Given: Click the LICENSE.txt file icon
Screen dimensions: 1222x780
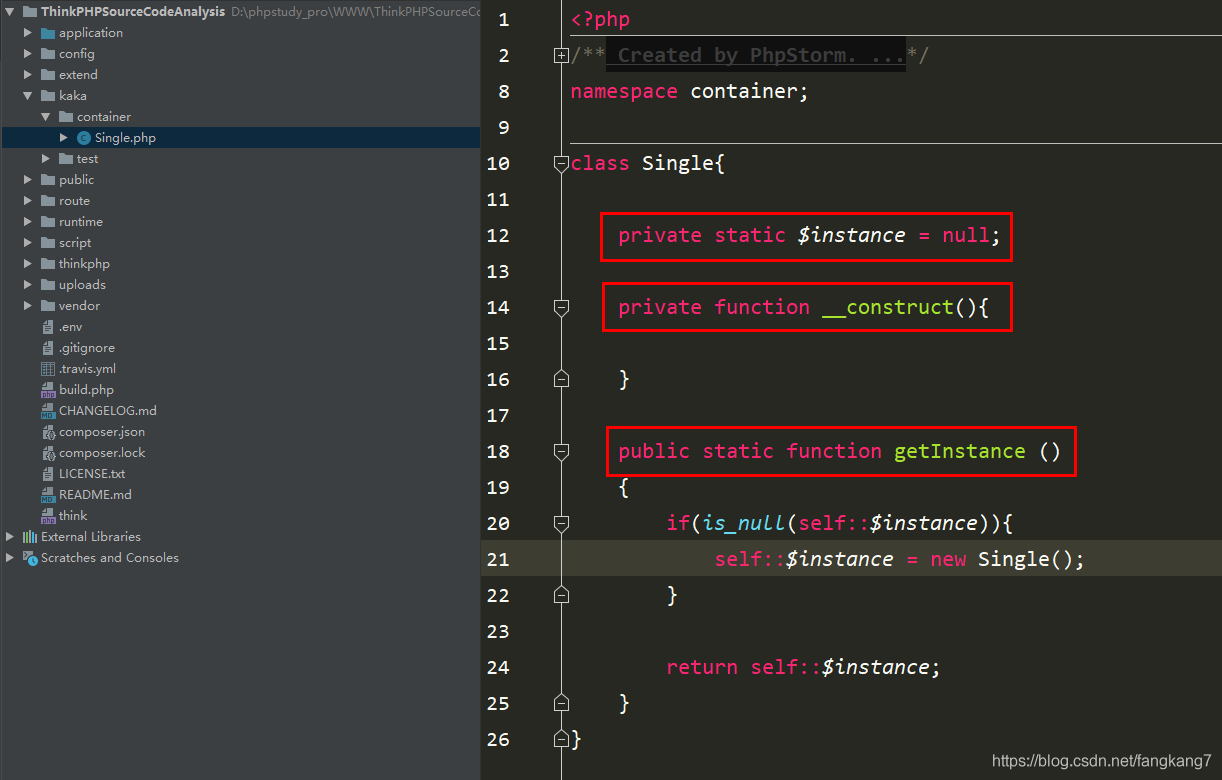Looking at the screenshot, I should 48,474.
